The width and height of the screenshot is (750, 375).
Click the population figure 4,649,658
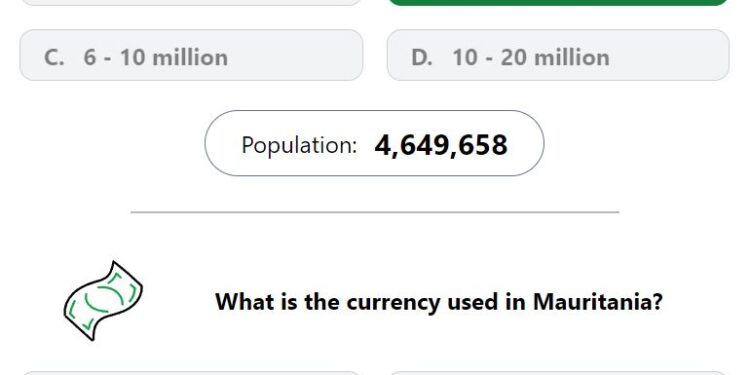pos(441,145)
